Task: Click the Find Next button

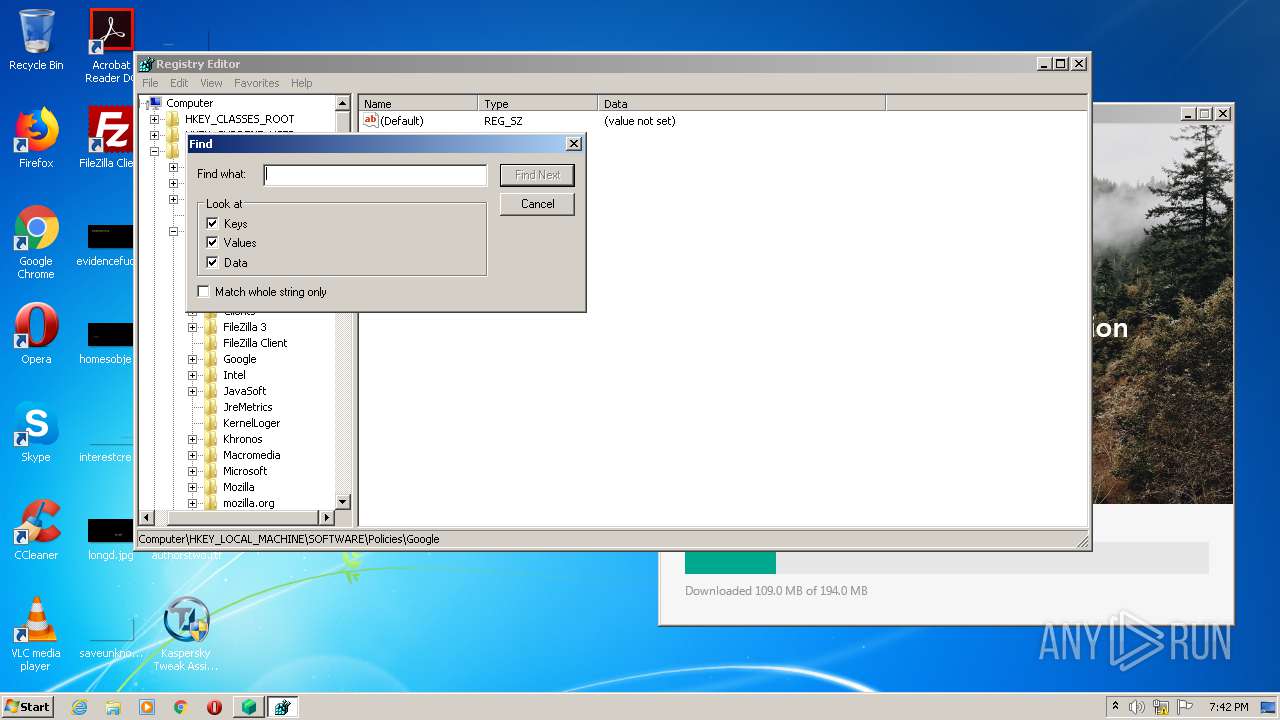Action: (x=537, y=175)
